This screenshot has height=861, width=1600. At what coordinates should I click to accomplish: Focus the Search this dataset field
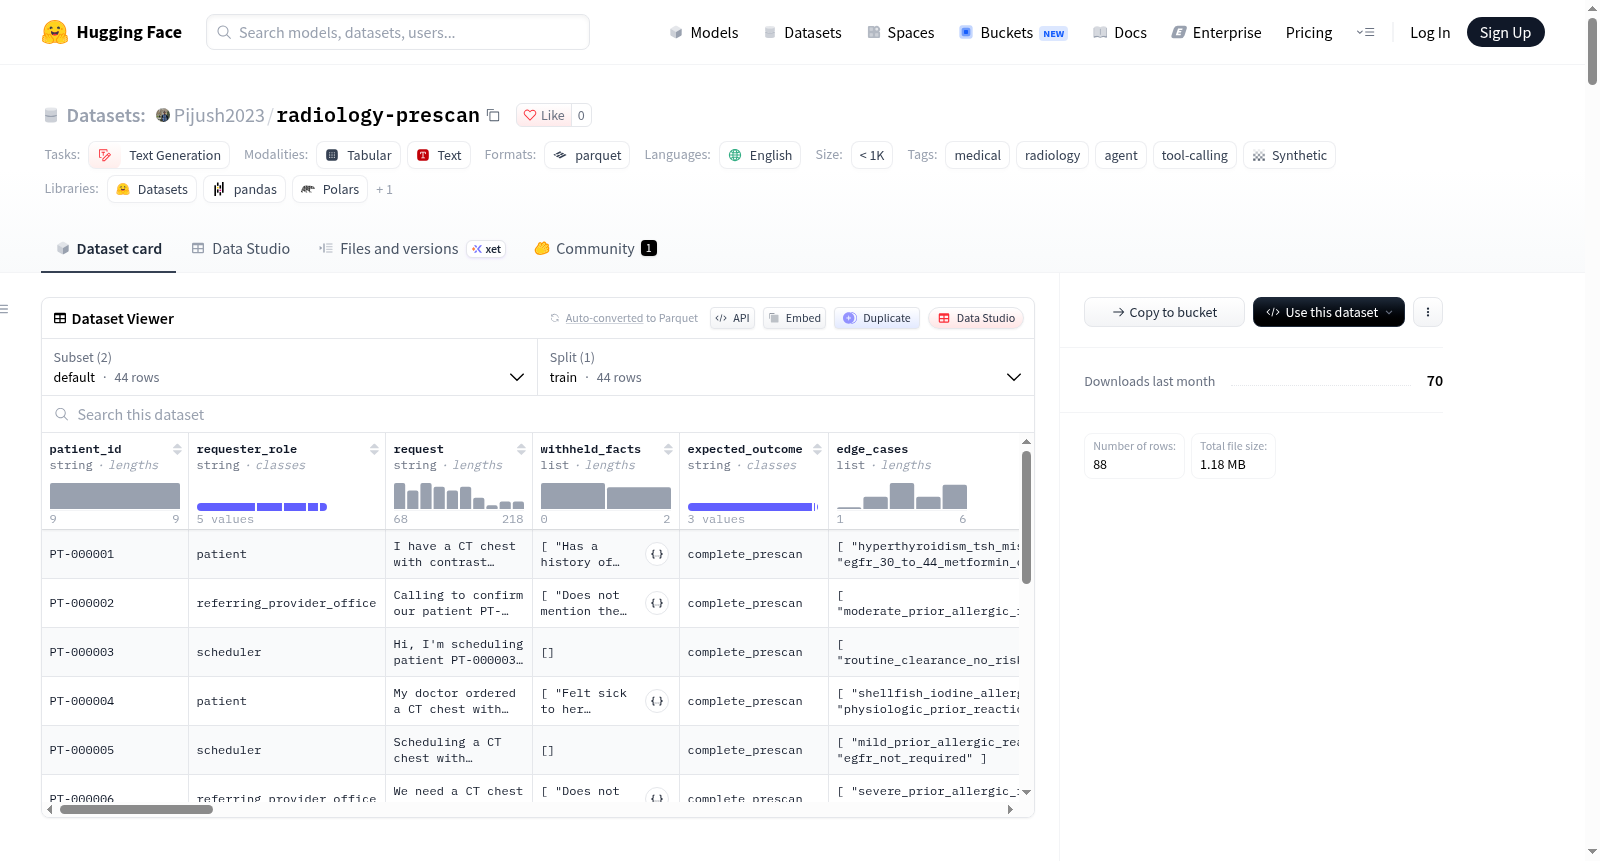[538, 414]
